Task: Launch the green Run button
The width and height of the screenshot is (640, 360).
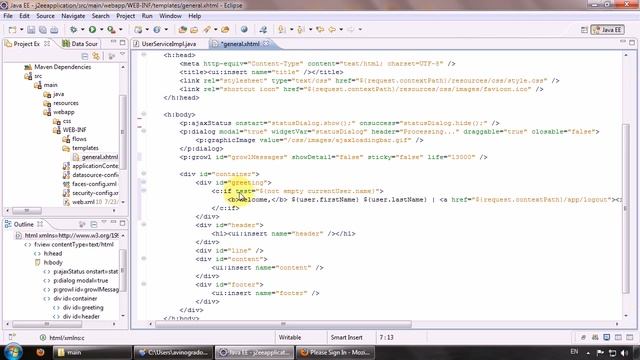Action: click(93, 29)
